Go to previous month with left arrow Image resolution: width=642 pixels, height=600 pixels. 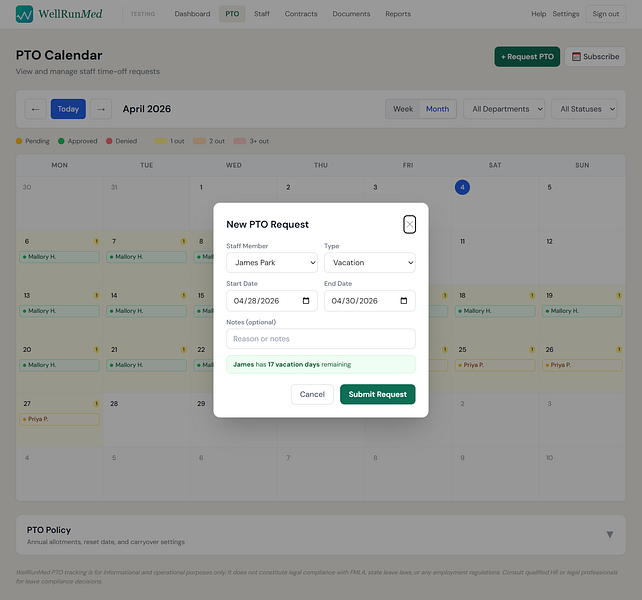pyautogui.click(x=36, y=109)
